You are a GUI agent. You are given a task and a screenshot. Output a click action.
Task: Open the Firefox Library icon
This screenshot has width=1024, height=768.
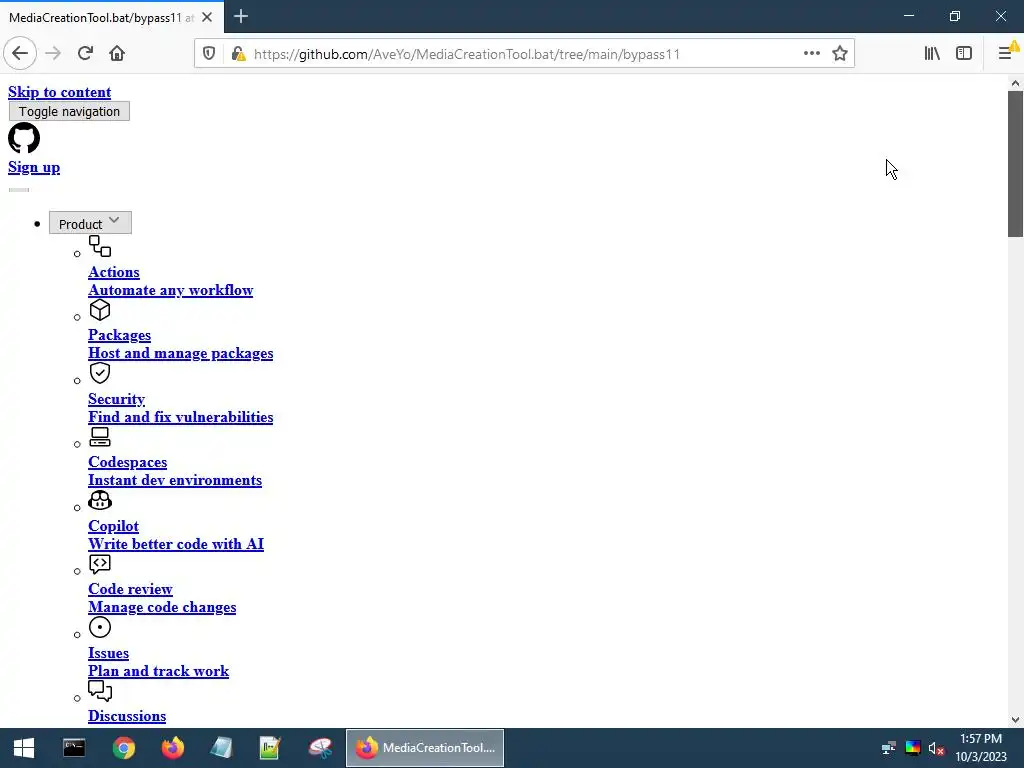(932, 54)
